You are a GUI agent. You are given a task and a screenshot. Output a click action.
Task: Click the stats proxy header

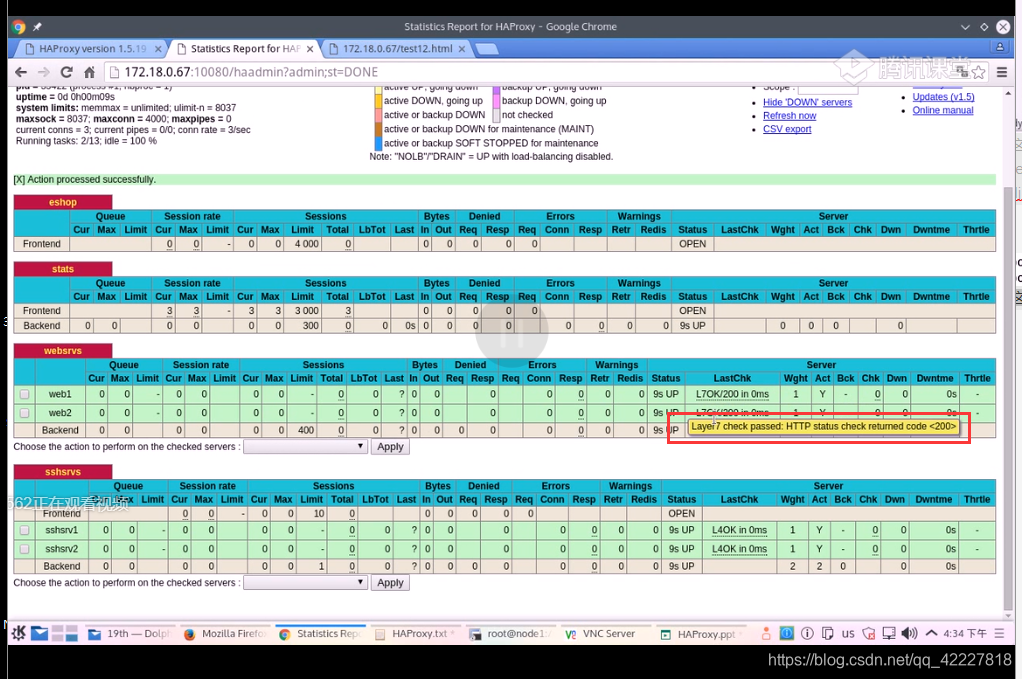coord(63,269)
